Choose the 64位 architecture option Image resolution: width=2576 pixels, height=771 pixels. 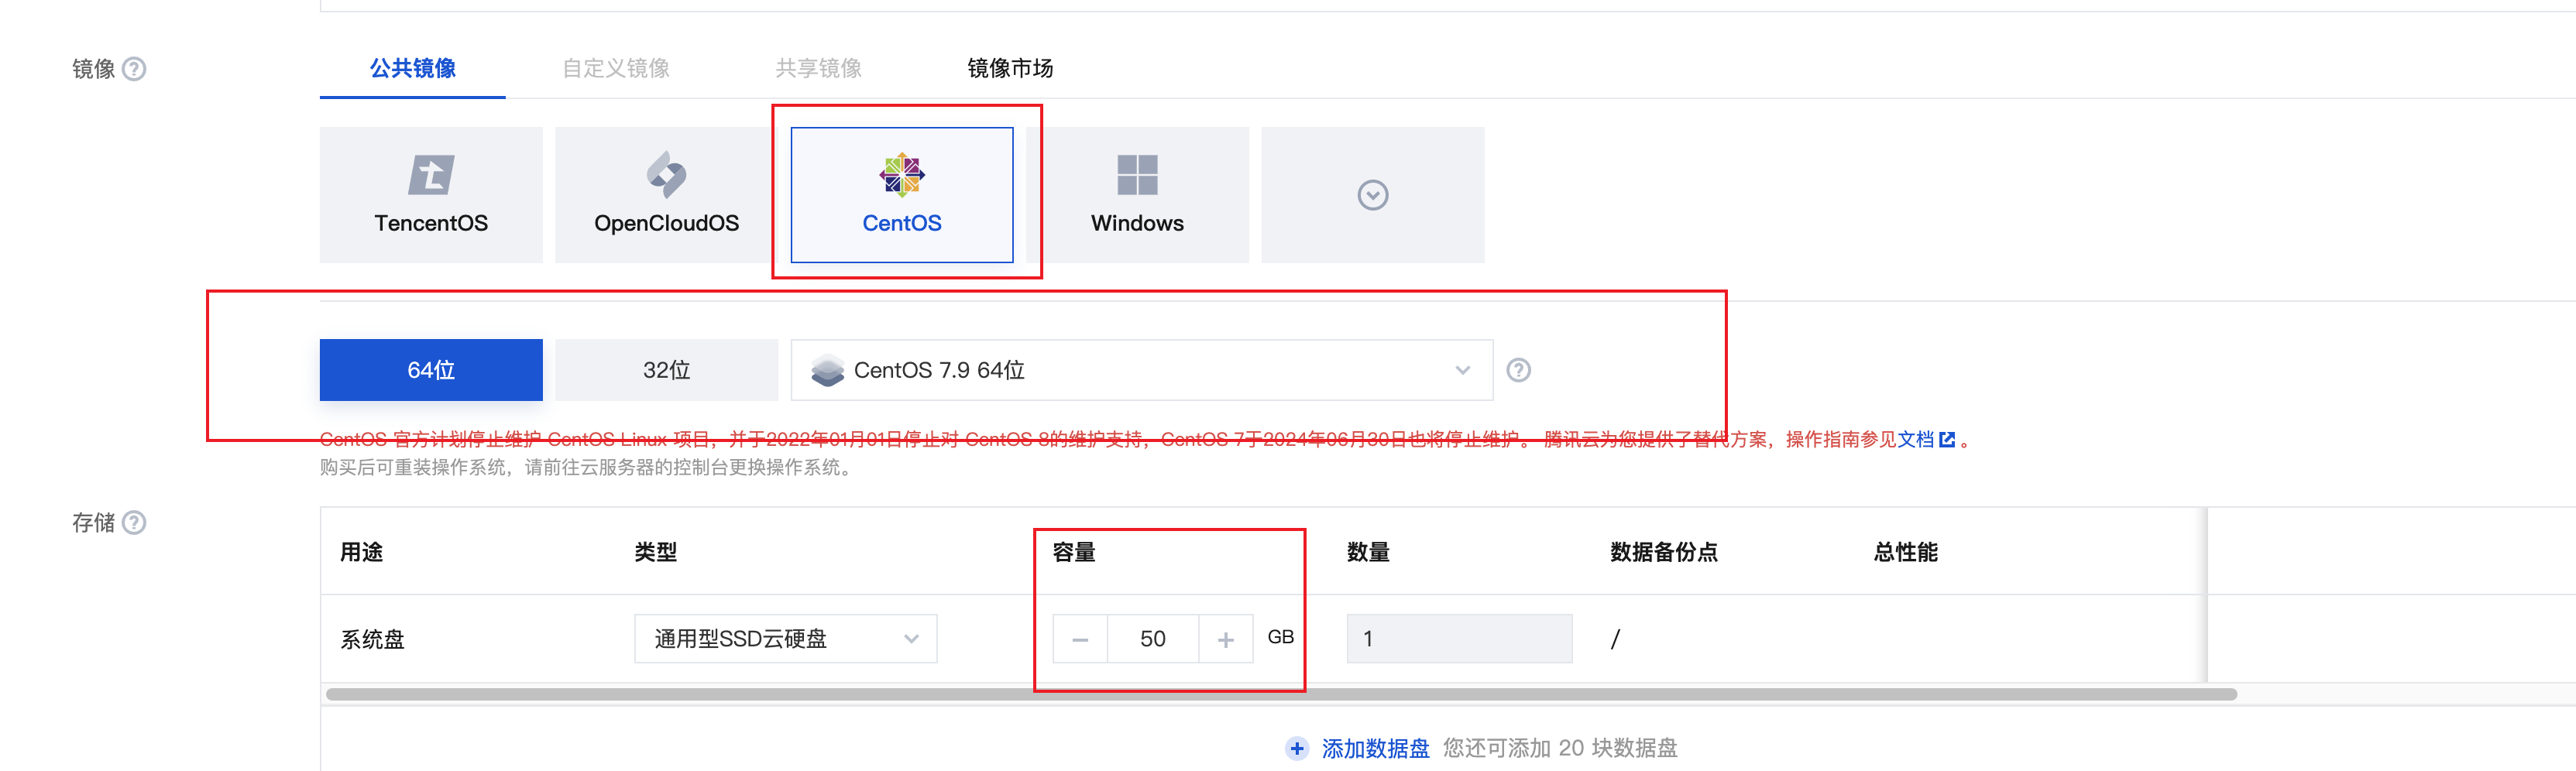[x=431, y=370]
